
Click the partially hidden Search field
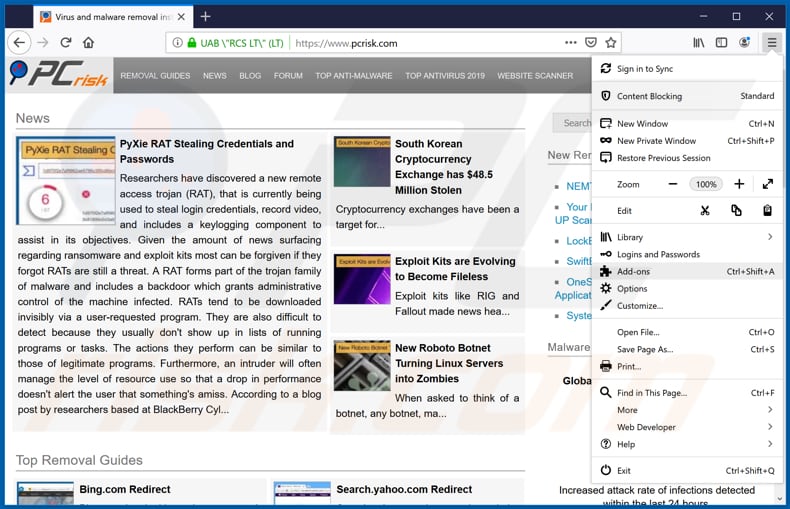pyautogui.click(x=572, y=123)
